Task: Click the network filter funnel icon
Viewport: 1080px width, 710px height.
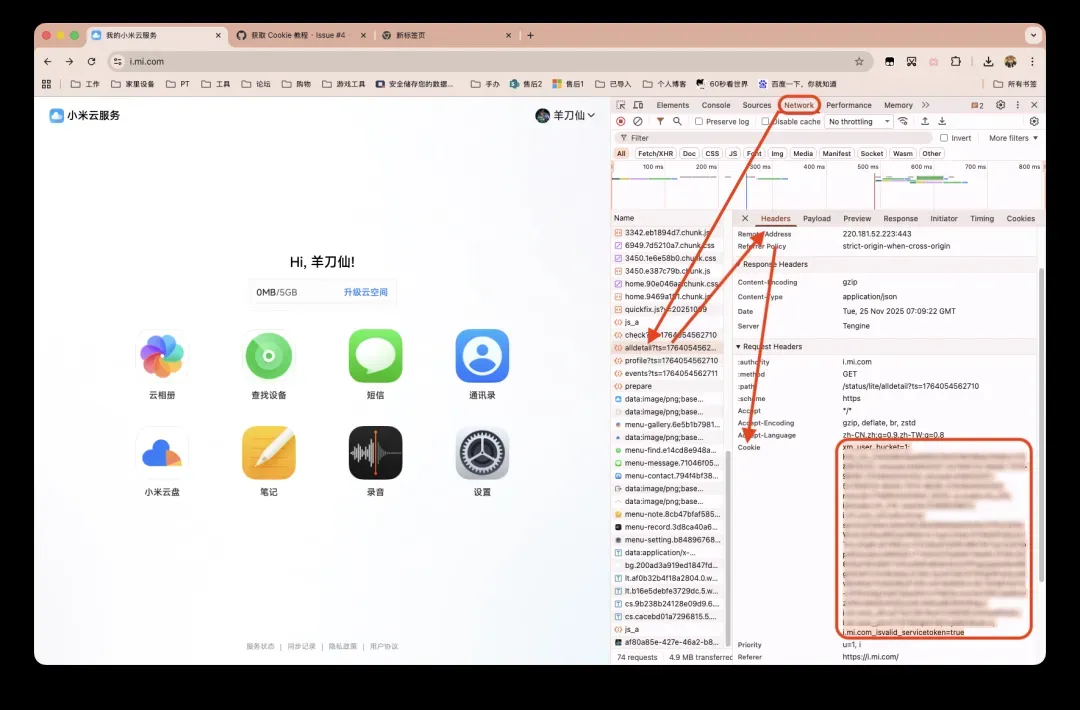Action: pyautogui.click(x=660, y=121)
